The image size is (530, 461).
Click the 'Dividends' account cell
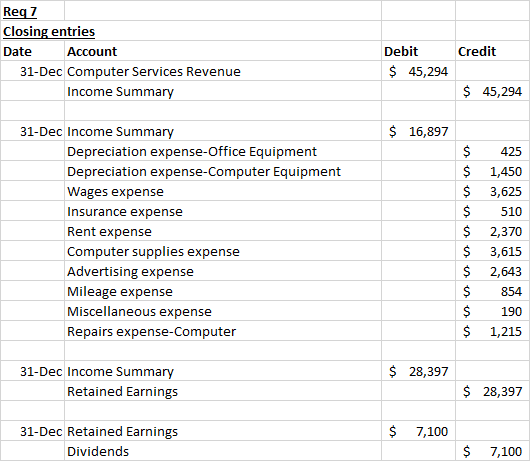pyautogui.click(x=223, y=451)
